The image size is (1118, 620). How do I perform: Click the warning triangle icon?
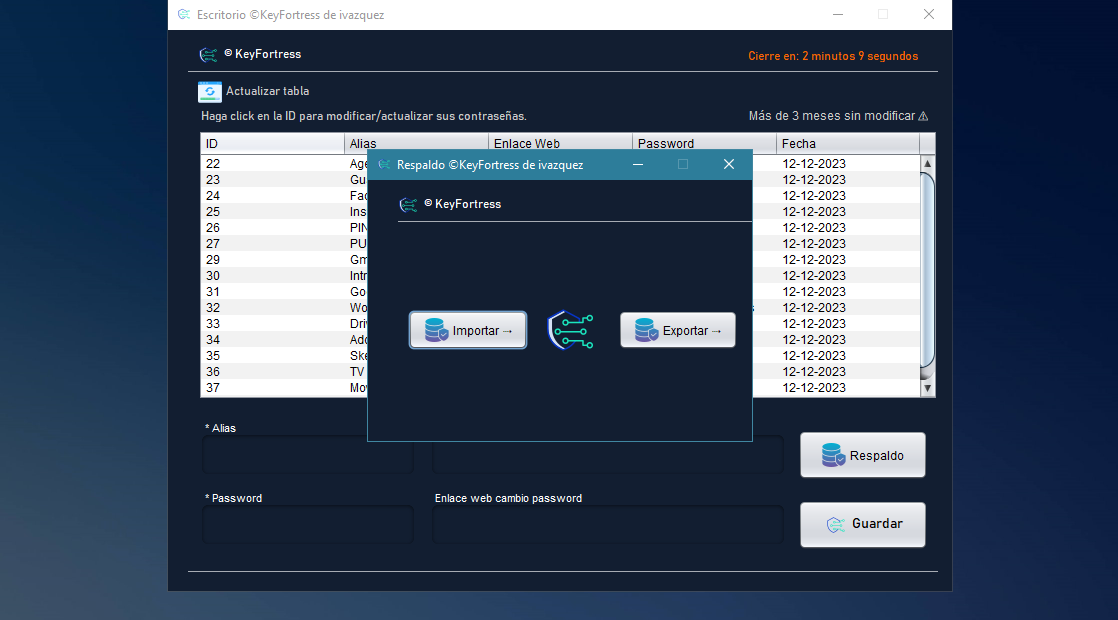(x=923, y=116)
